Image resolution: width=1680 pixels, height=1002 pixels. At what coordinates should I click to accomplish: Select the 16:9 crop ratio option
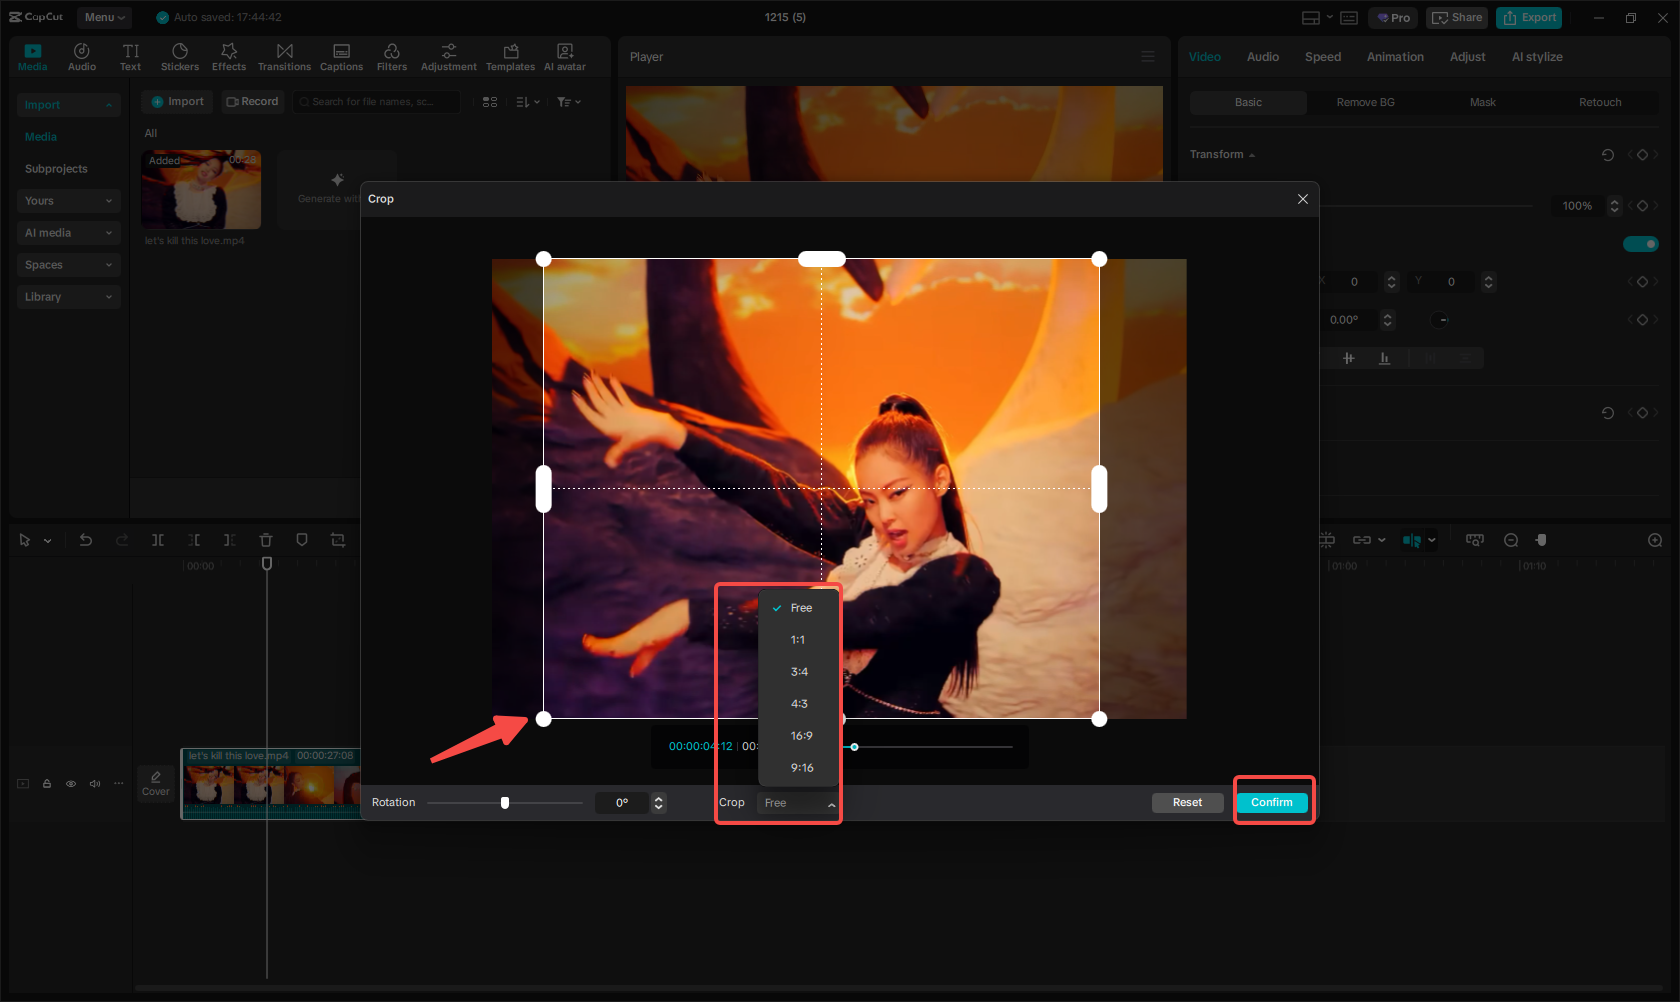[x=799, y=735]
